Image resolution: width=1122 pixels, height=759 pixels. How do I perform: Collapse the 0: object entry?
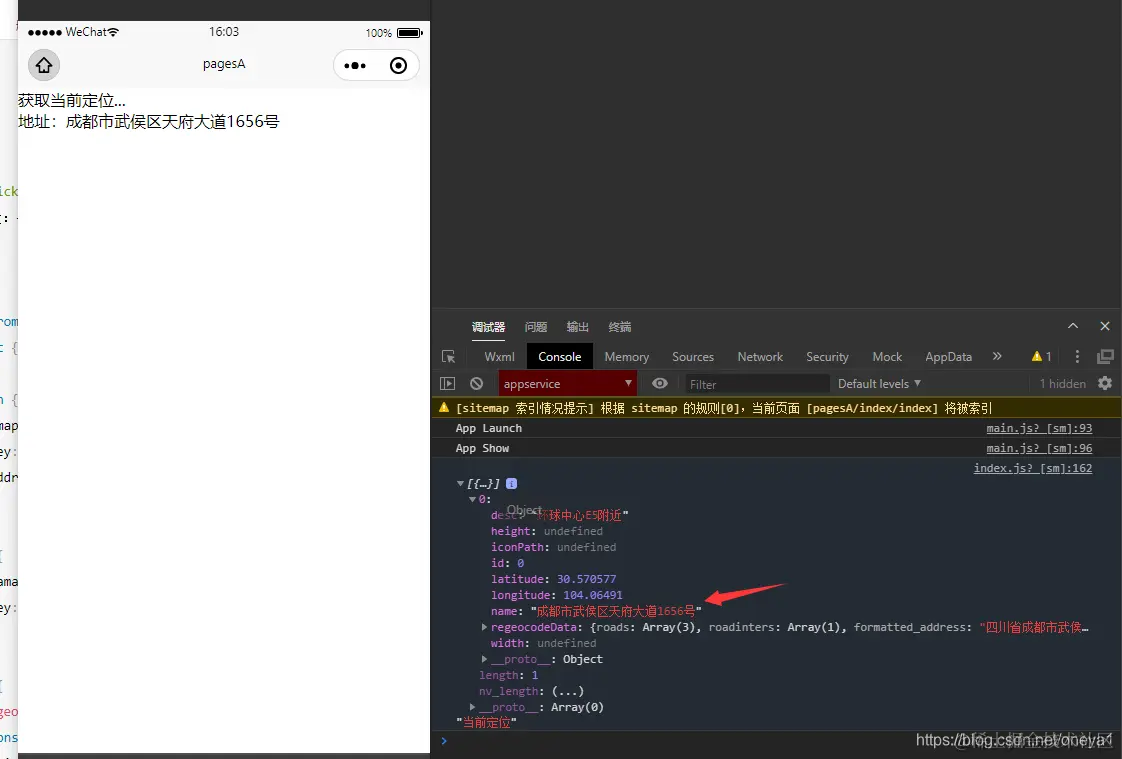click(472, 499)
